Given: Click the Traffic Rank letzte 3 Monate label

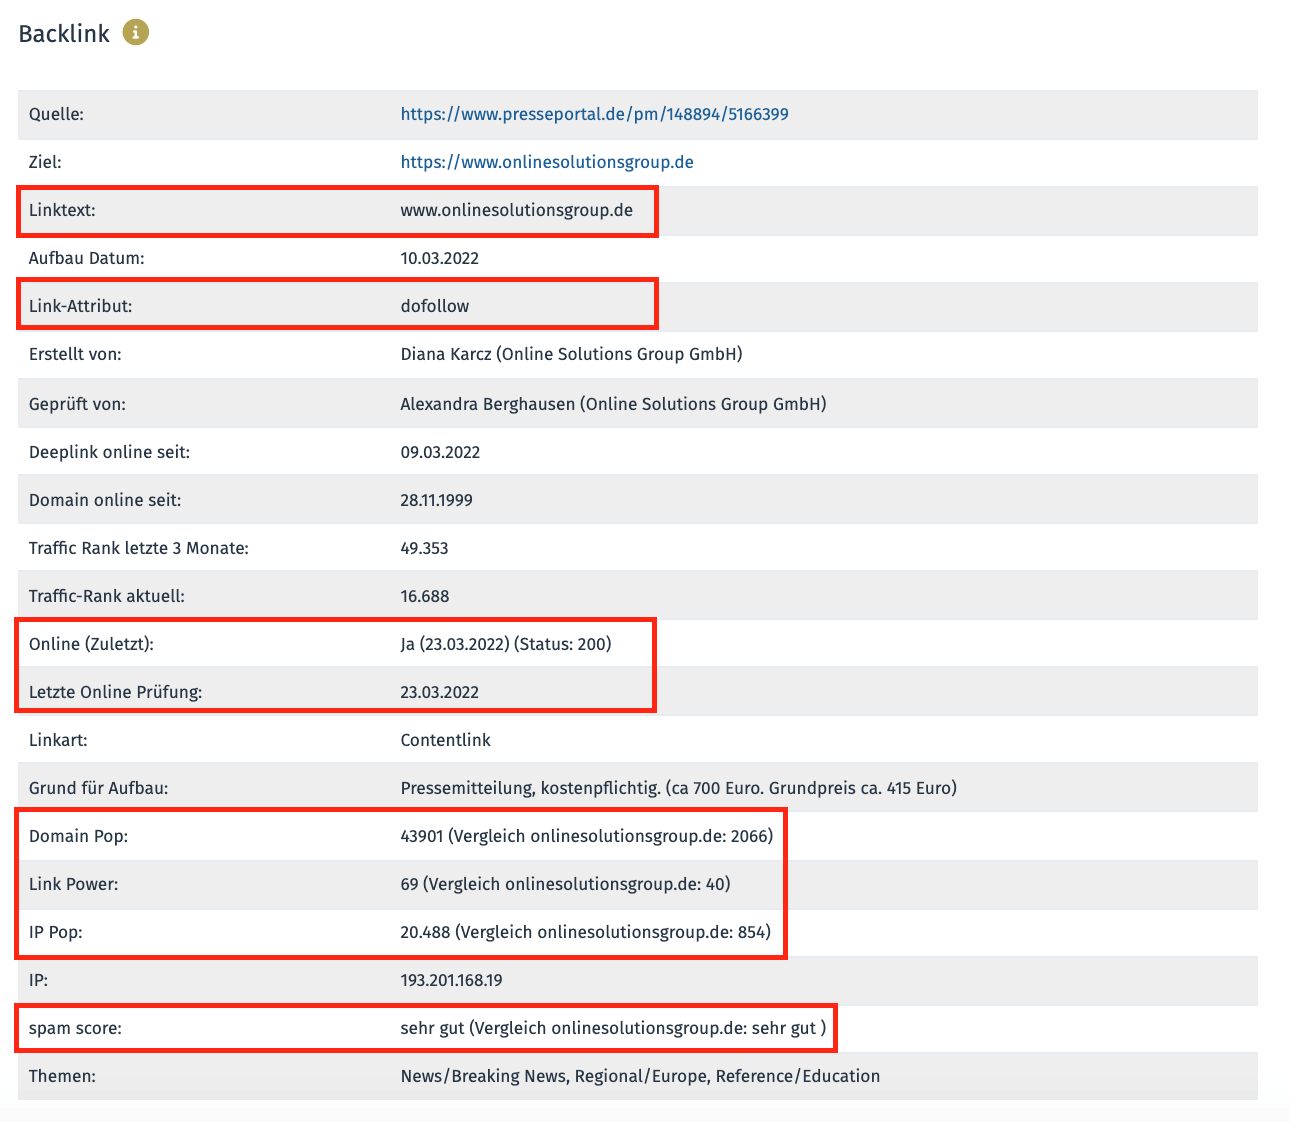Looking at the screenshot, I should pyautogui.click(x=139, y=548).
